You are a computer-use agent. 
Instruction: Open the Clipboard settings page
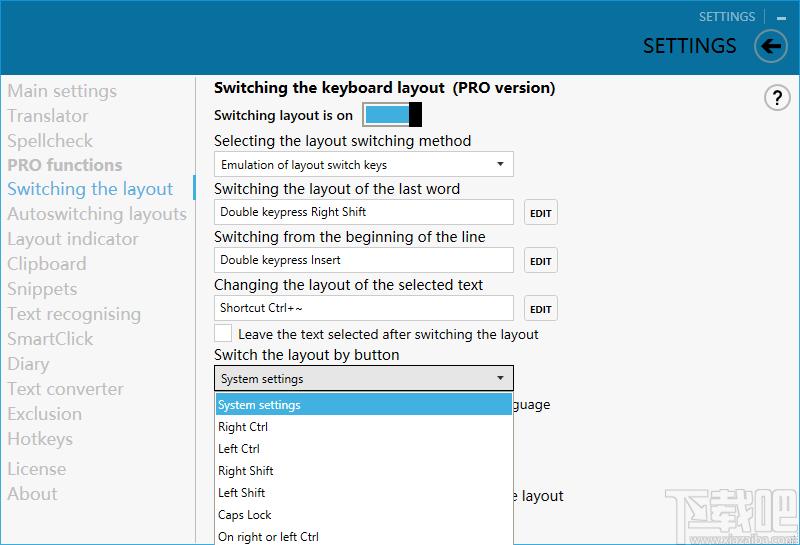47,264
